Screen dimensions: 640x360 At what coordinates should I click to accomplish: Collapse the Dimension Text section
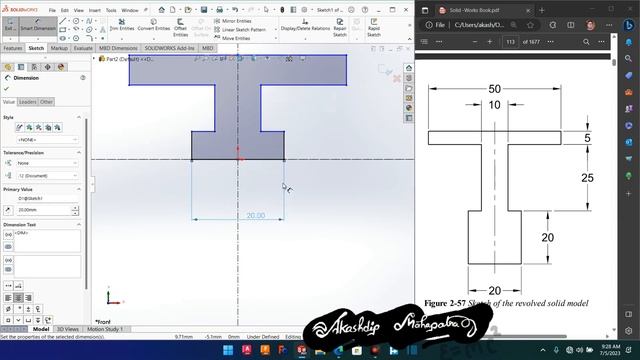(79, 224)
